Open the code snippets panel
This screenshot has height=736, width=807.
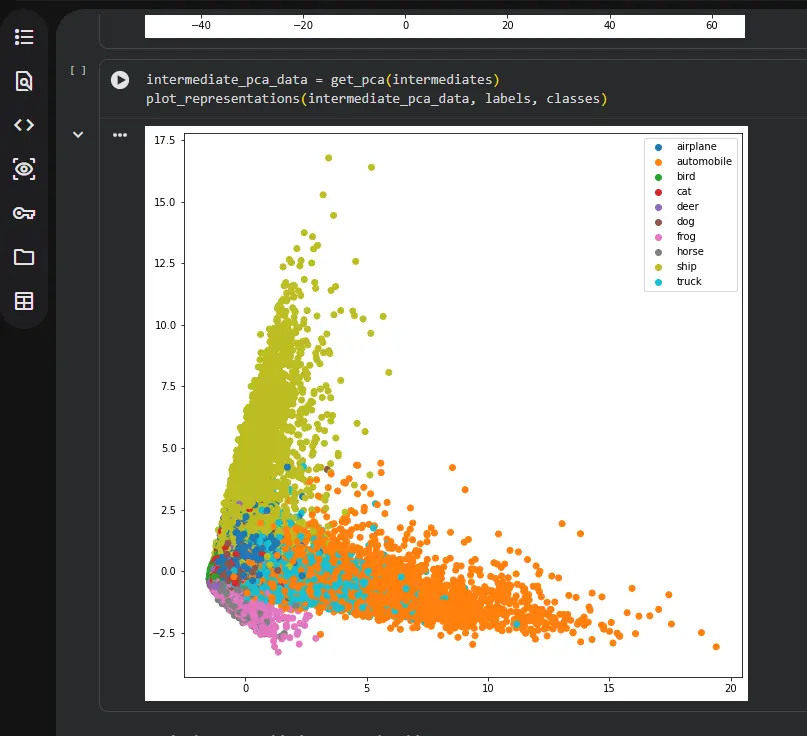24,125
